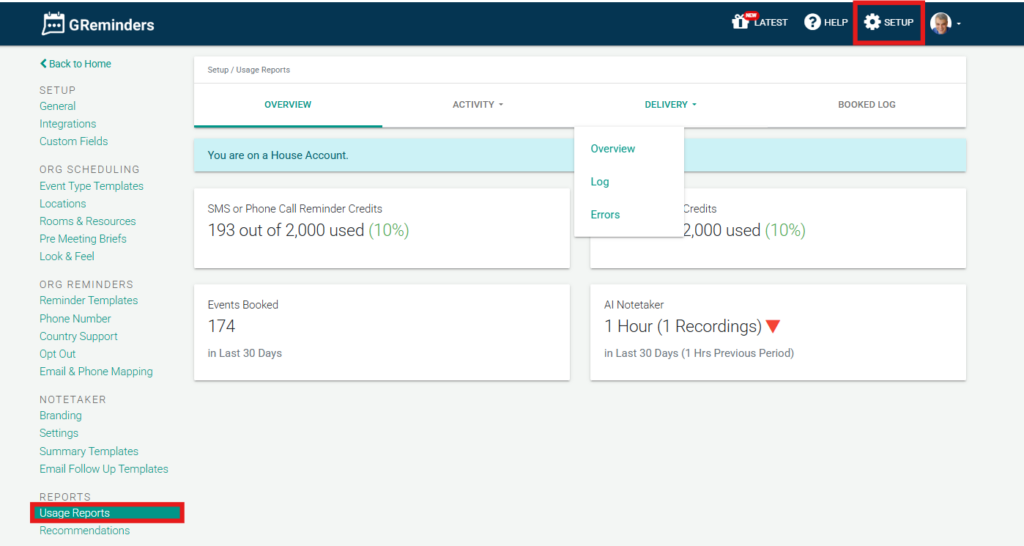Image resolution: width=1024 pixels, height=546 pixels.
Task: Open Email Follow Up Templates link
Action: (103, 469)
